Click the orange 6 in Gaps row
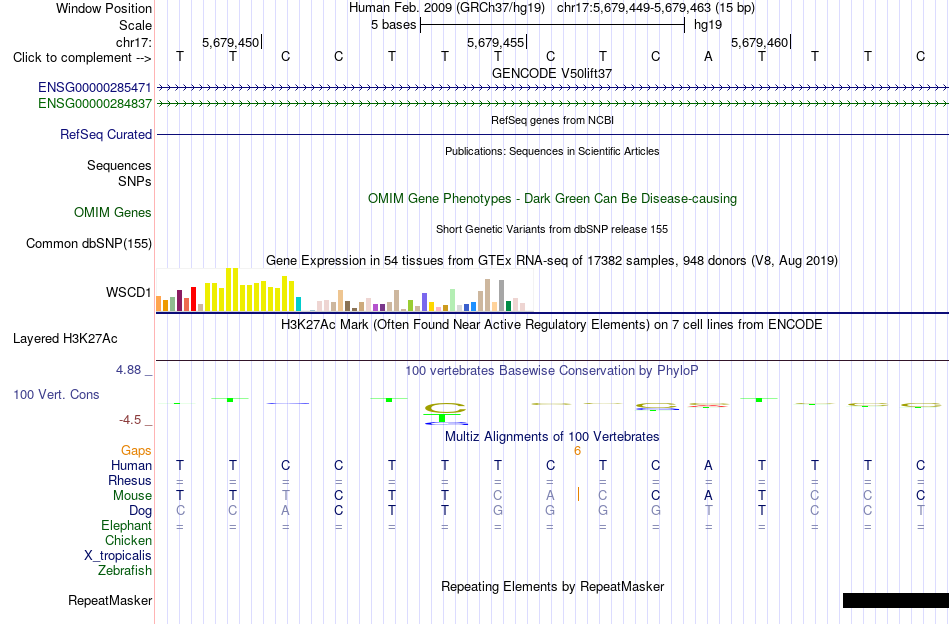Screen dimensions: 950x624 click(x=577, y=451)
